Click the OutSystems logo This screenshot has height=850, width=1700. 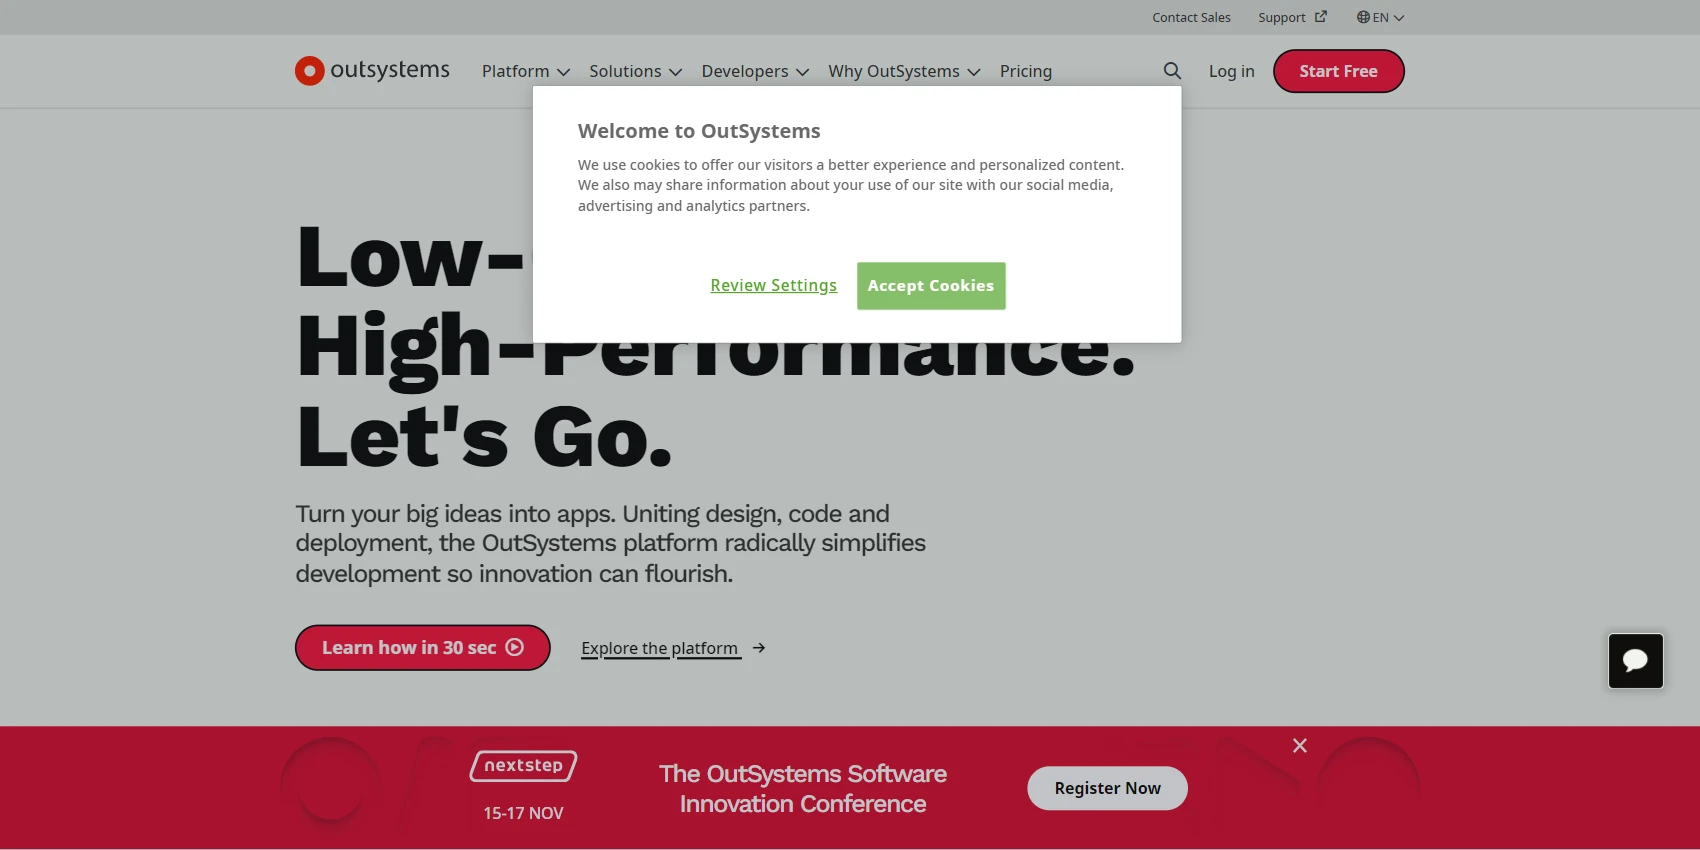(372, 70)
